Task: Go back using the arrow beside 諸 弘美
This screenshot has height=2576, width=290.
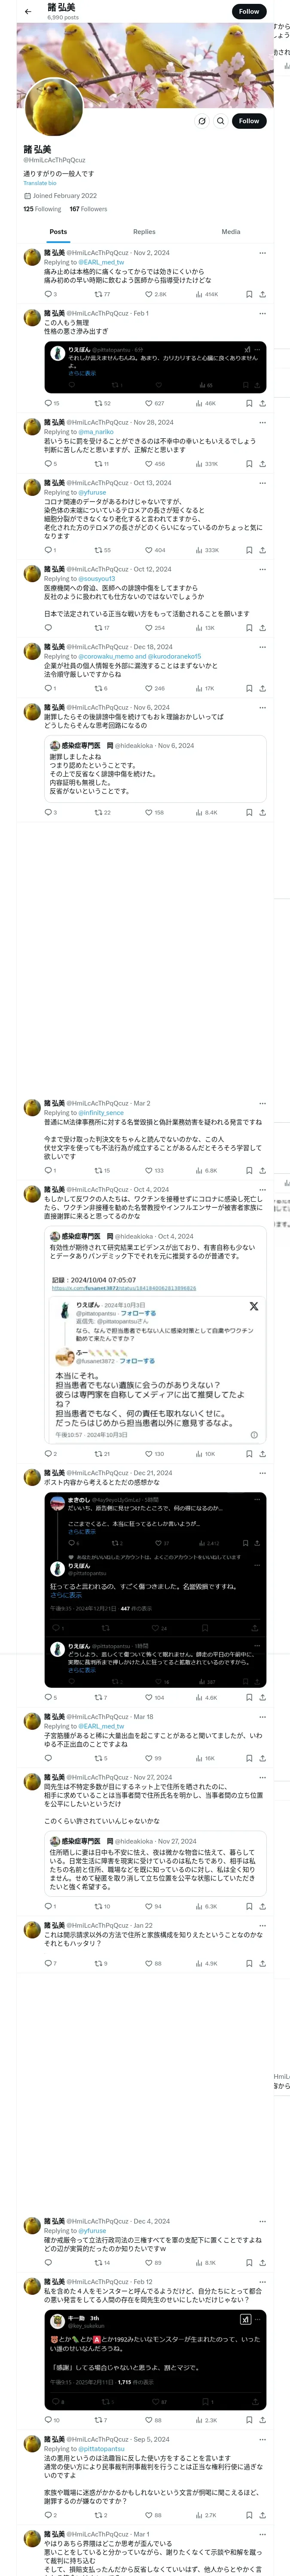Action: [x=28, y=11]
